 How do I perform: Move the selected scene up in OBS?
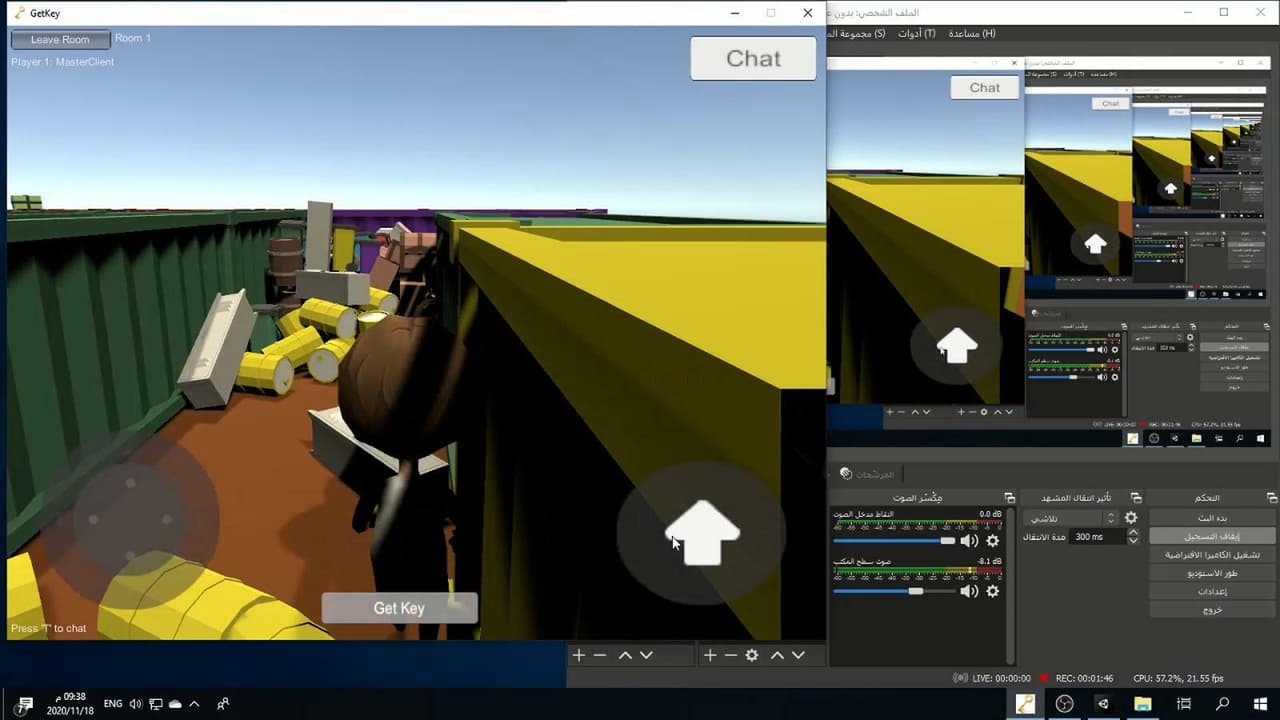(625, 655)
